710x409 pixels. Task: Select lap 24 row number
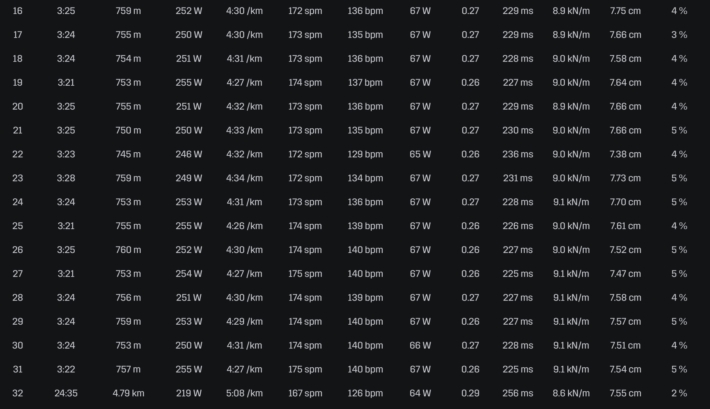(17, 202)
